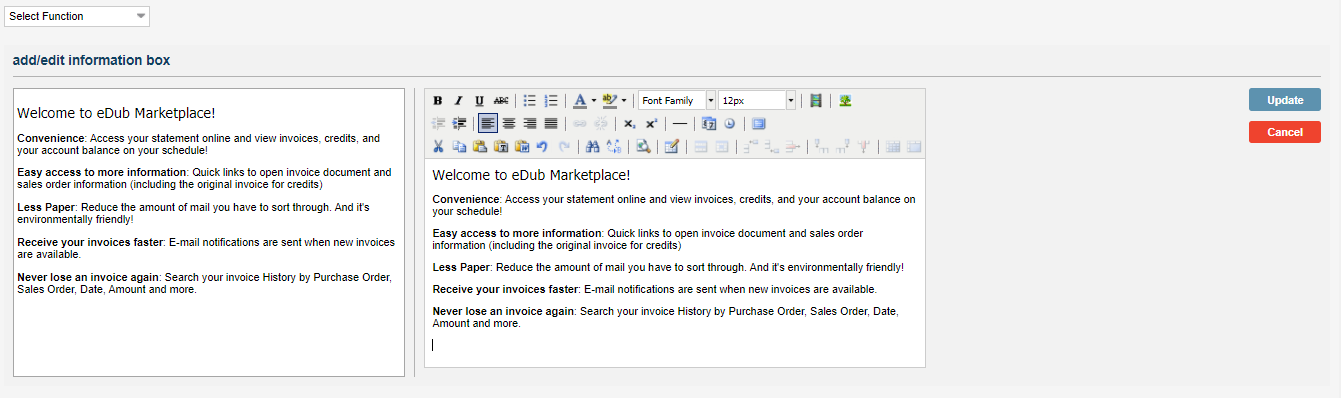1341x398 pixels.
Task: Click the delete column icon
Action: [x=863, y=146]
